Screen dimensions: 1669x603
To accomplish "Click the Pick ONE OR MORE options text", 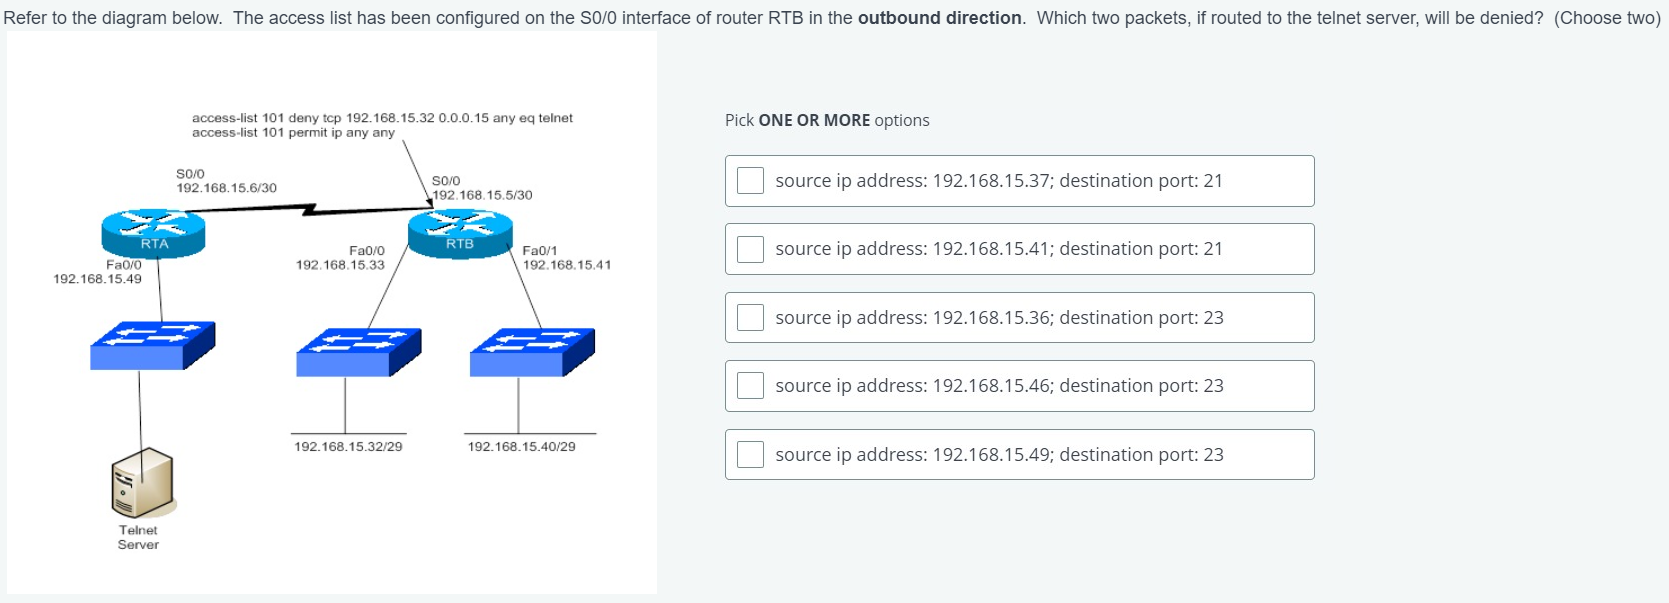I will pyautogui.click(x=827, y=120).
